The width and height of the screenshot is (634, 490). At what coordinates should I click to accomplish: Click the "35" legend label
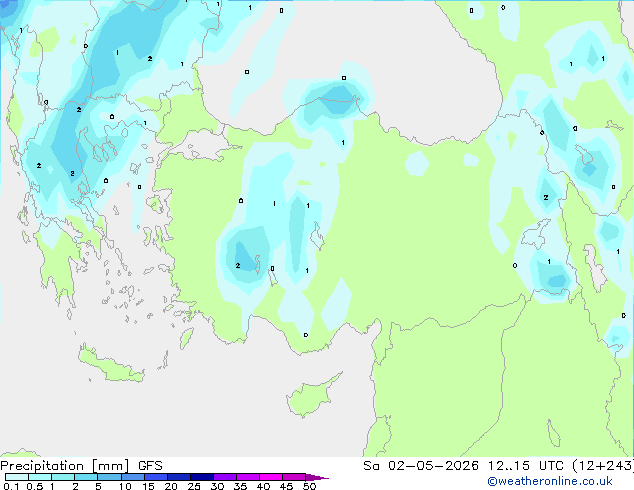pyautogui.click(x=240, y=486)
